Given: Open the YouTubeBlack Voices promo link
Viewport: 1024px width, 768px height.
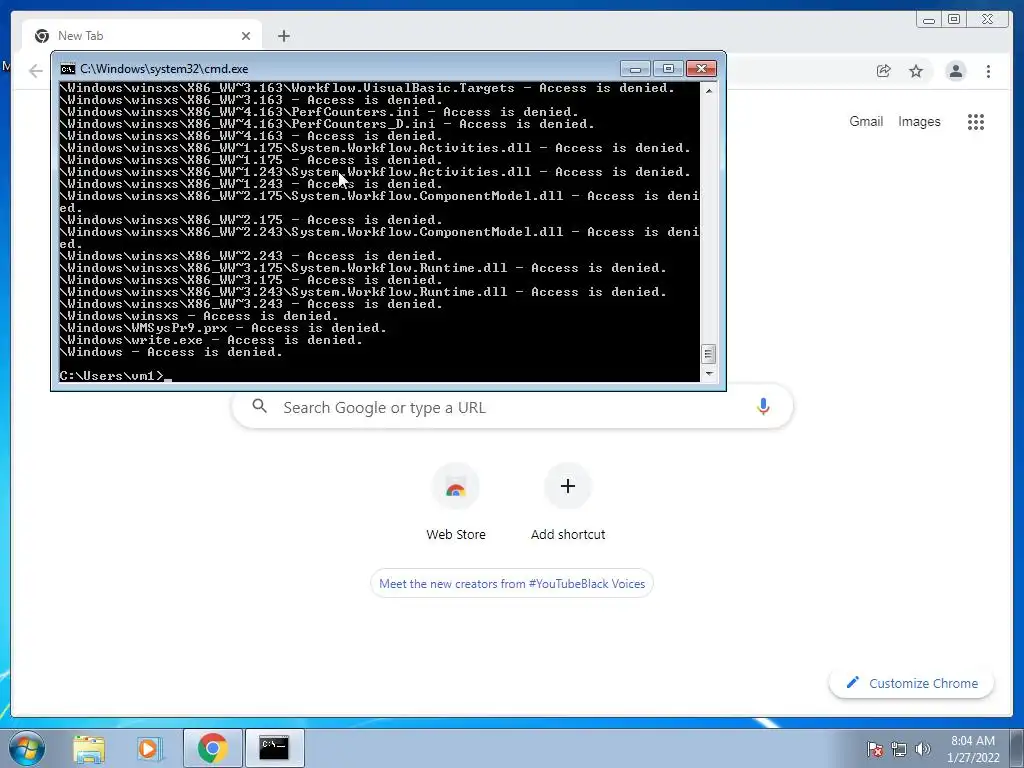Looking at the screenshot, I should pyautogui.click(x=512, y=583).
